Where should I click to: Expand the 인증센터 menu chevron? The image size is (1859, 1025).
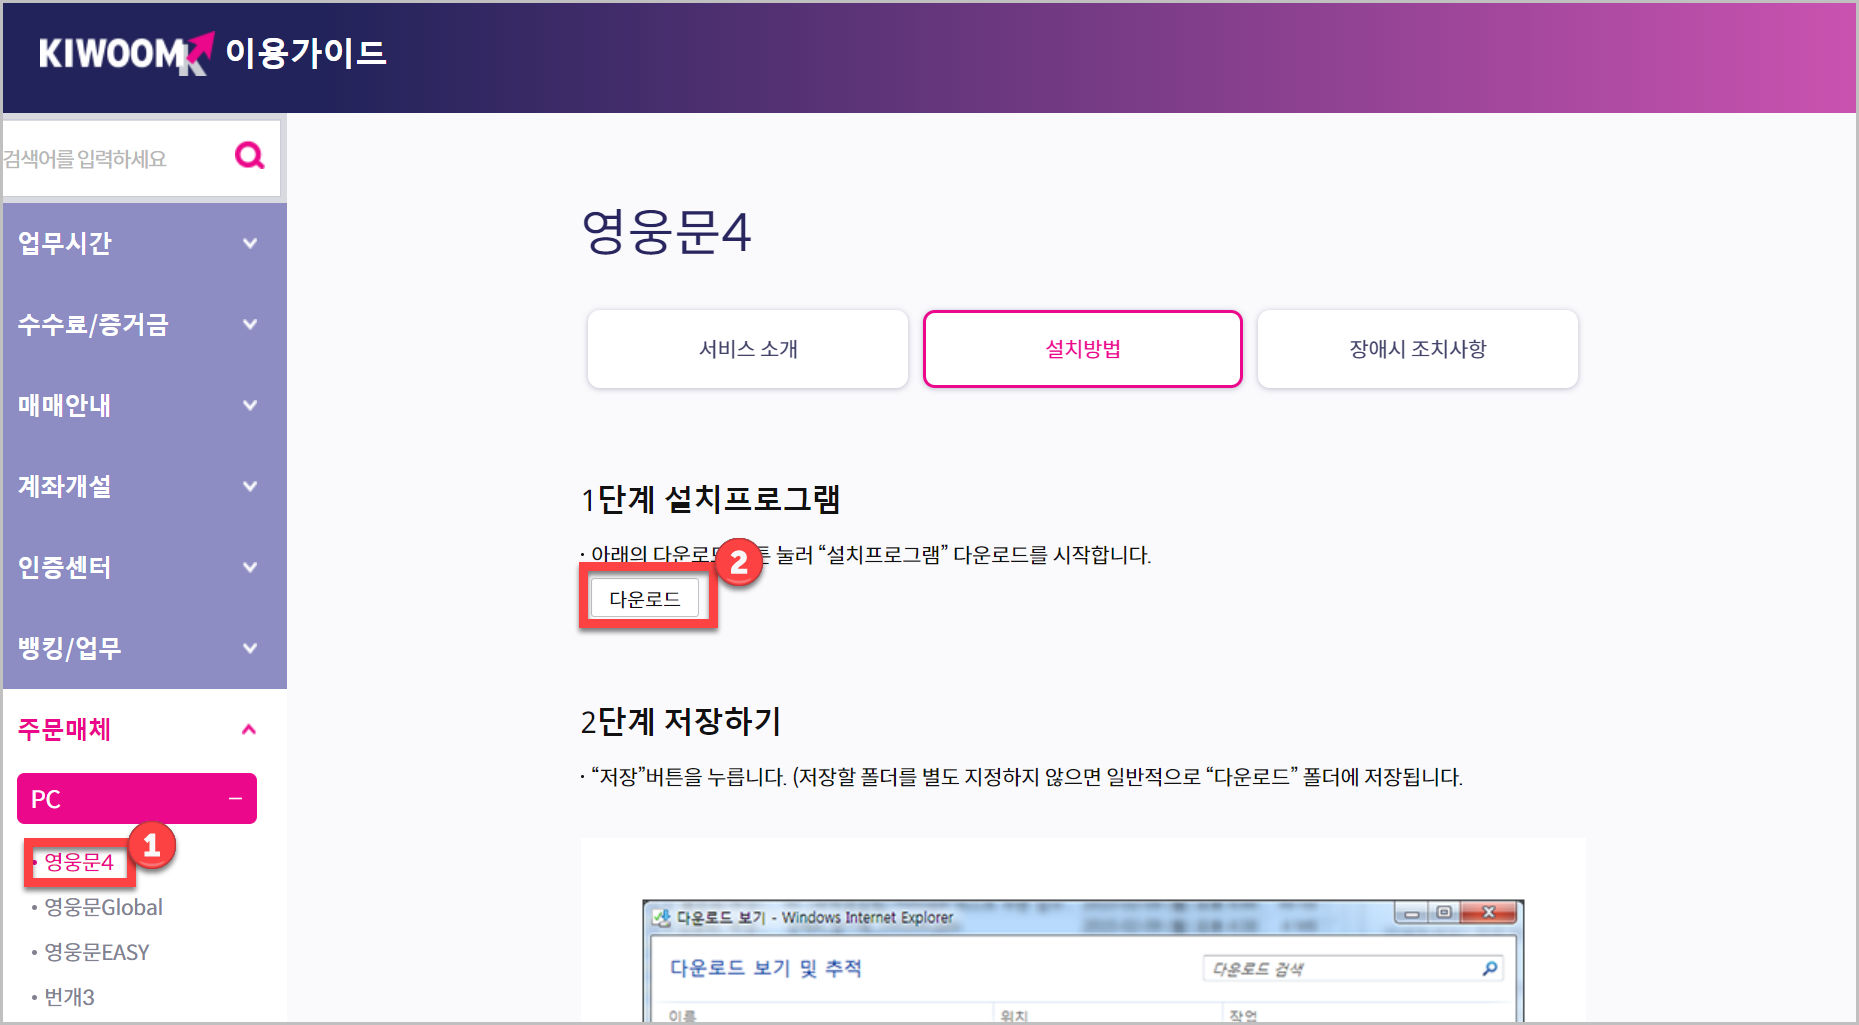click(x=250, y=567)
